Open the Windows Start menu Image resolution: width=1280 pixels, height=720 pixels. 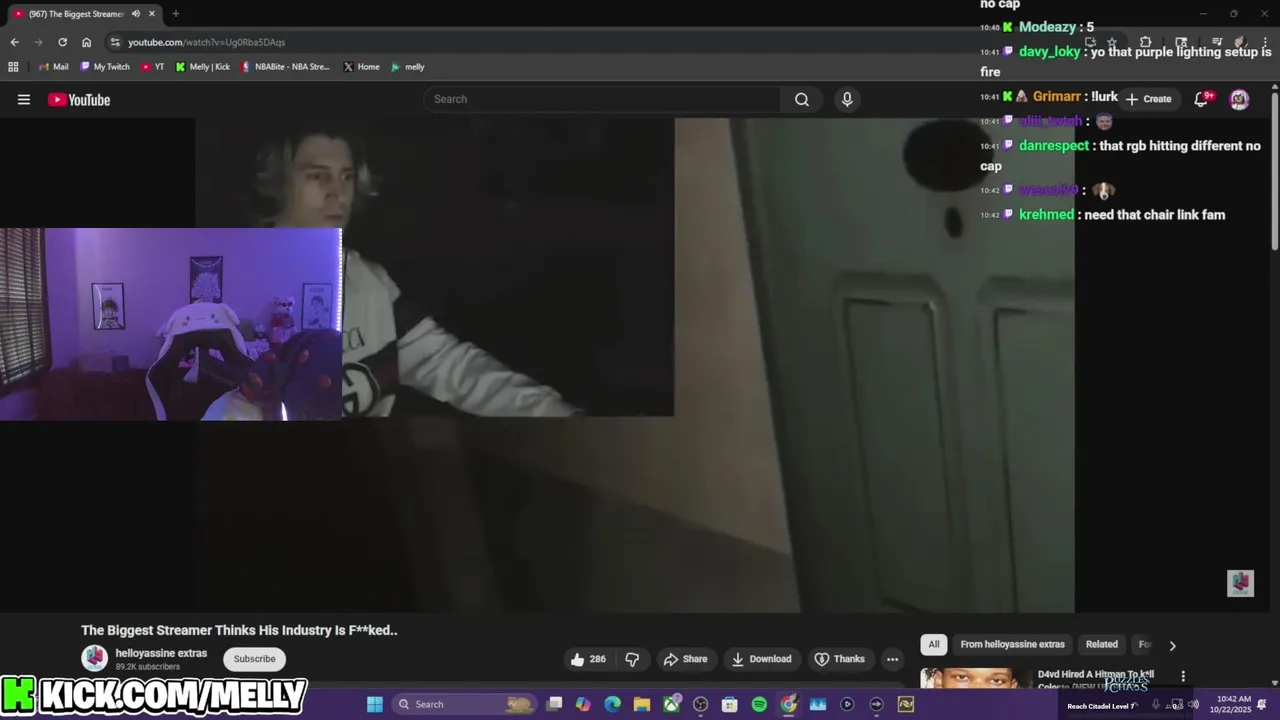pyautogui.click(x=375, y=704)
